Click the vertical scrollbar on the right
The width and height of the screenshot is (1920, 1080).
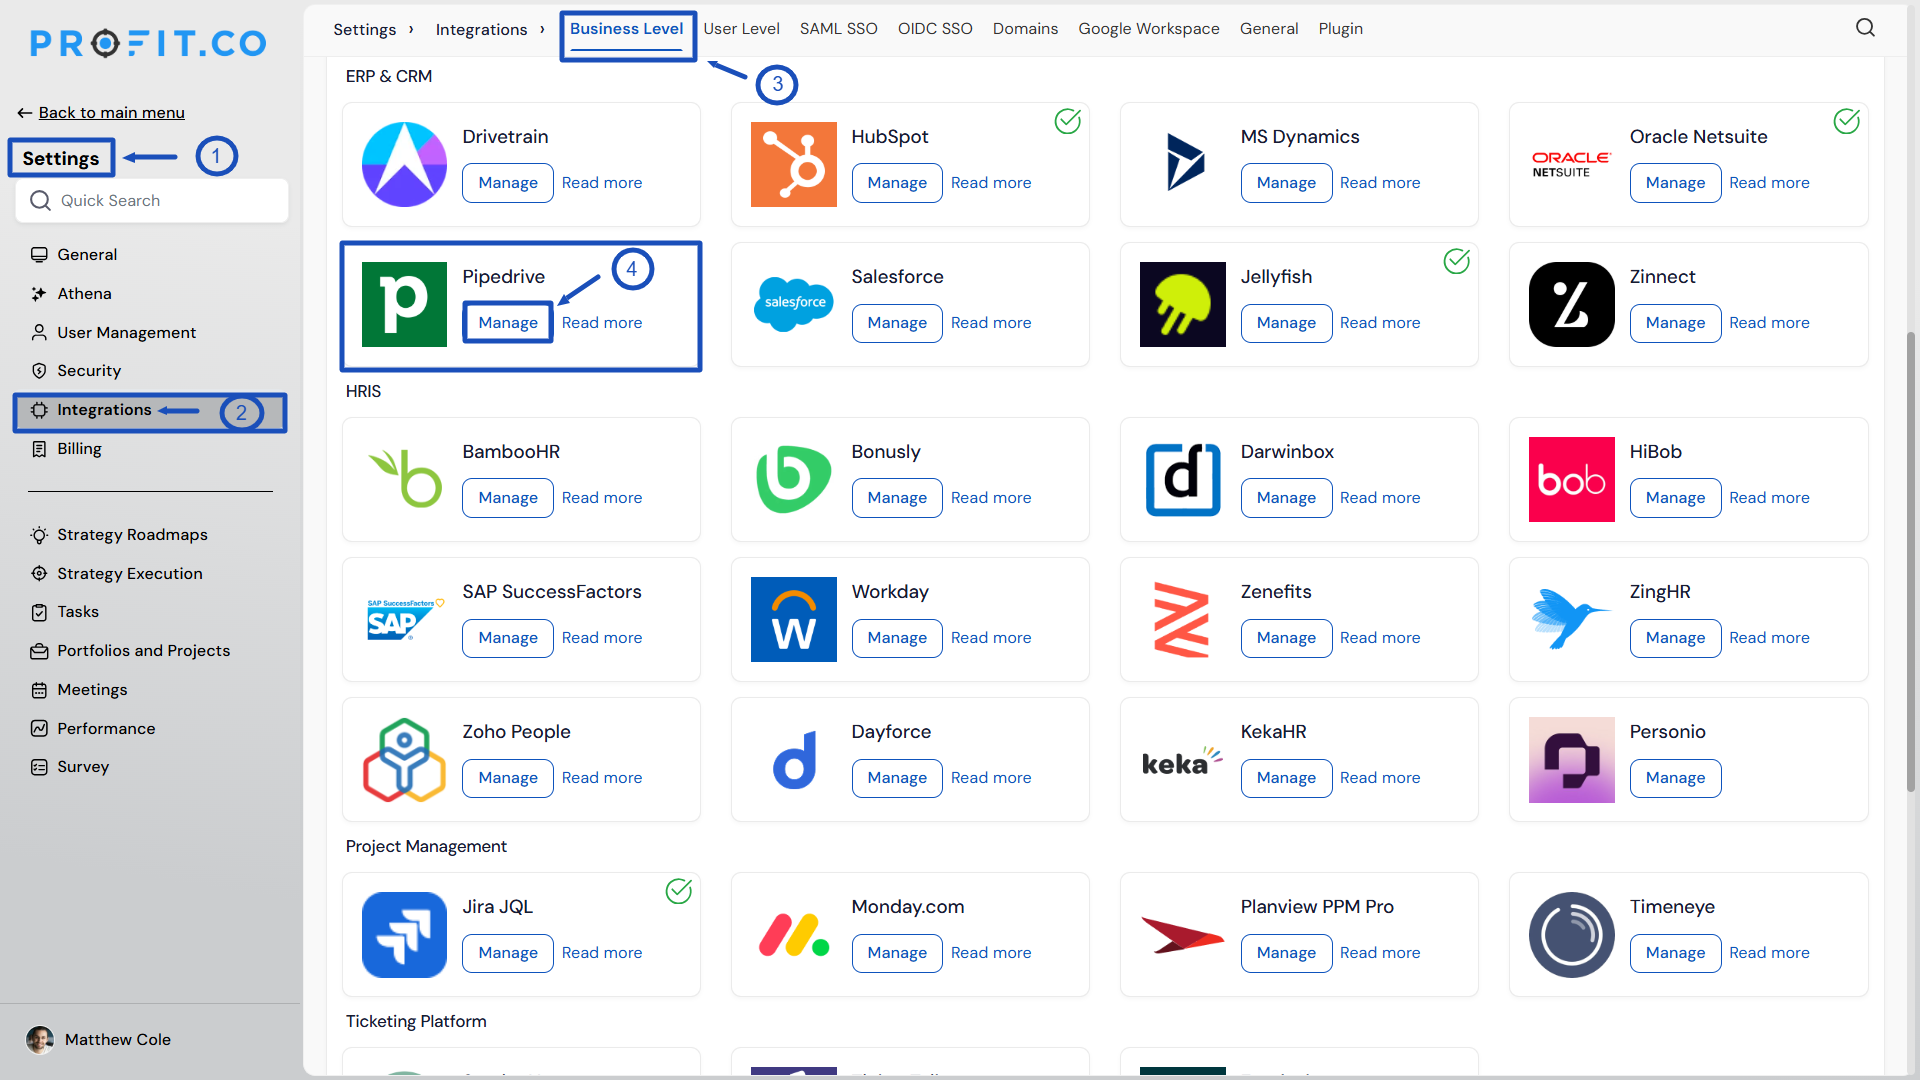click(1910, 560)
